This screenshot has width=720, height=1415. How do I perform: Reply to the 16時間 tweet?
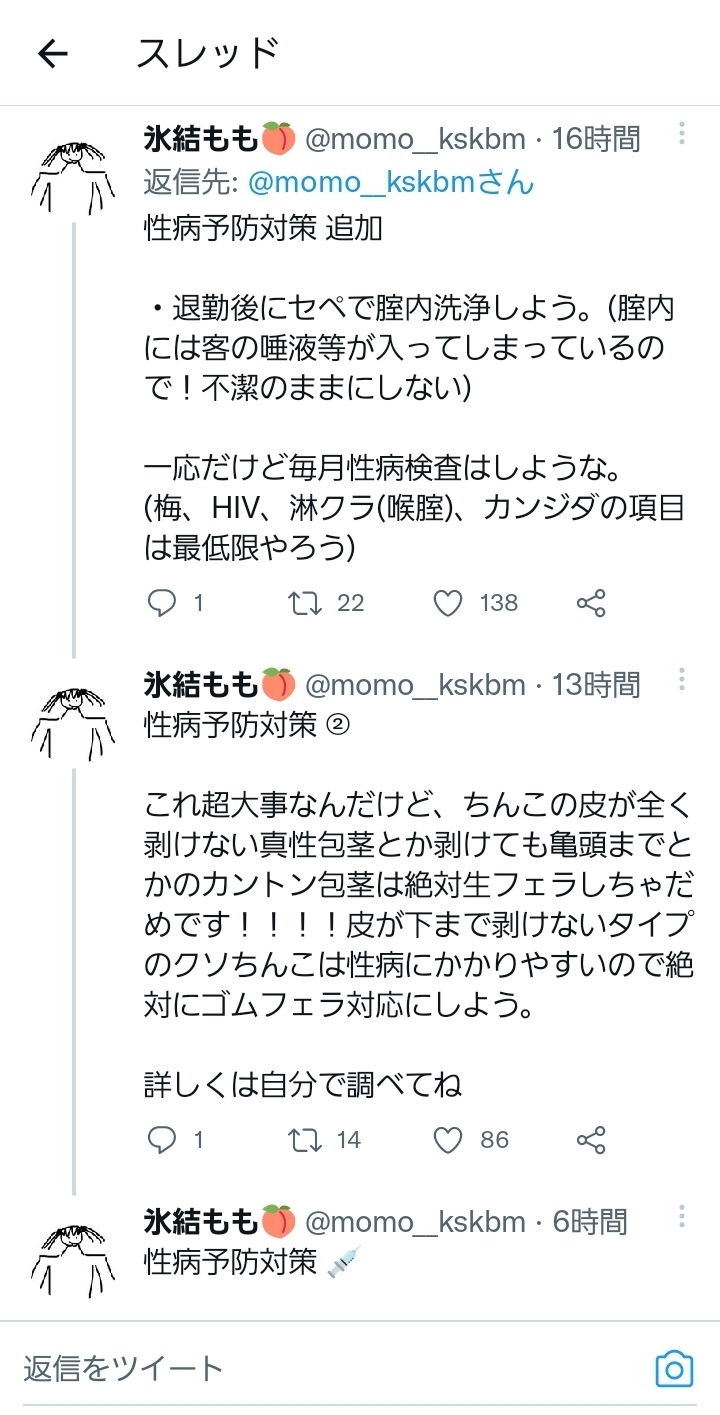tap(162, 603)
